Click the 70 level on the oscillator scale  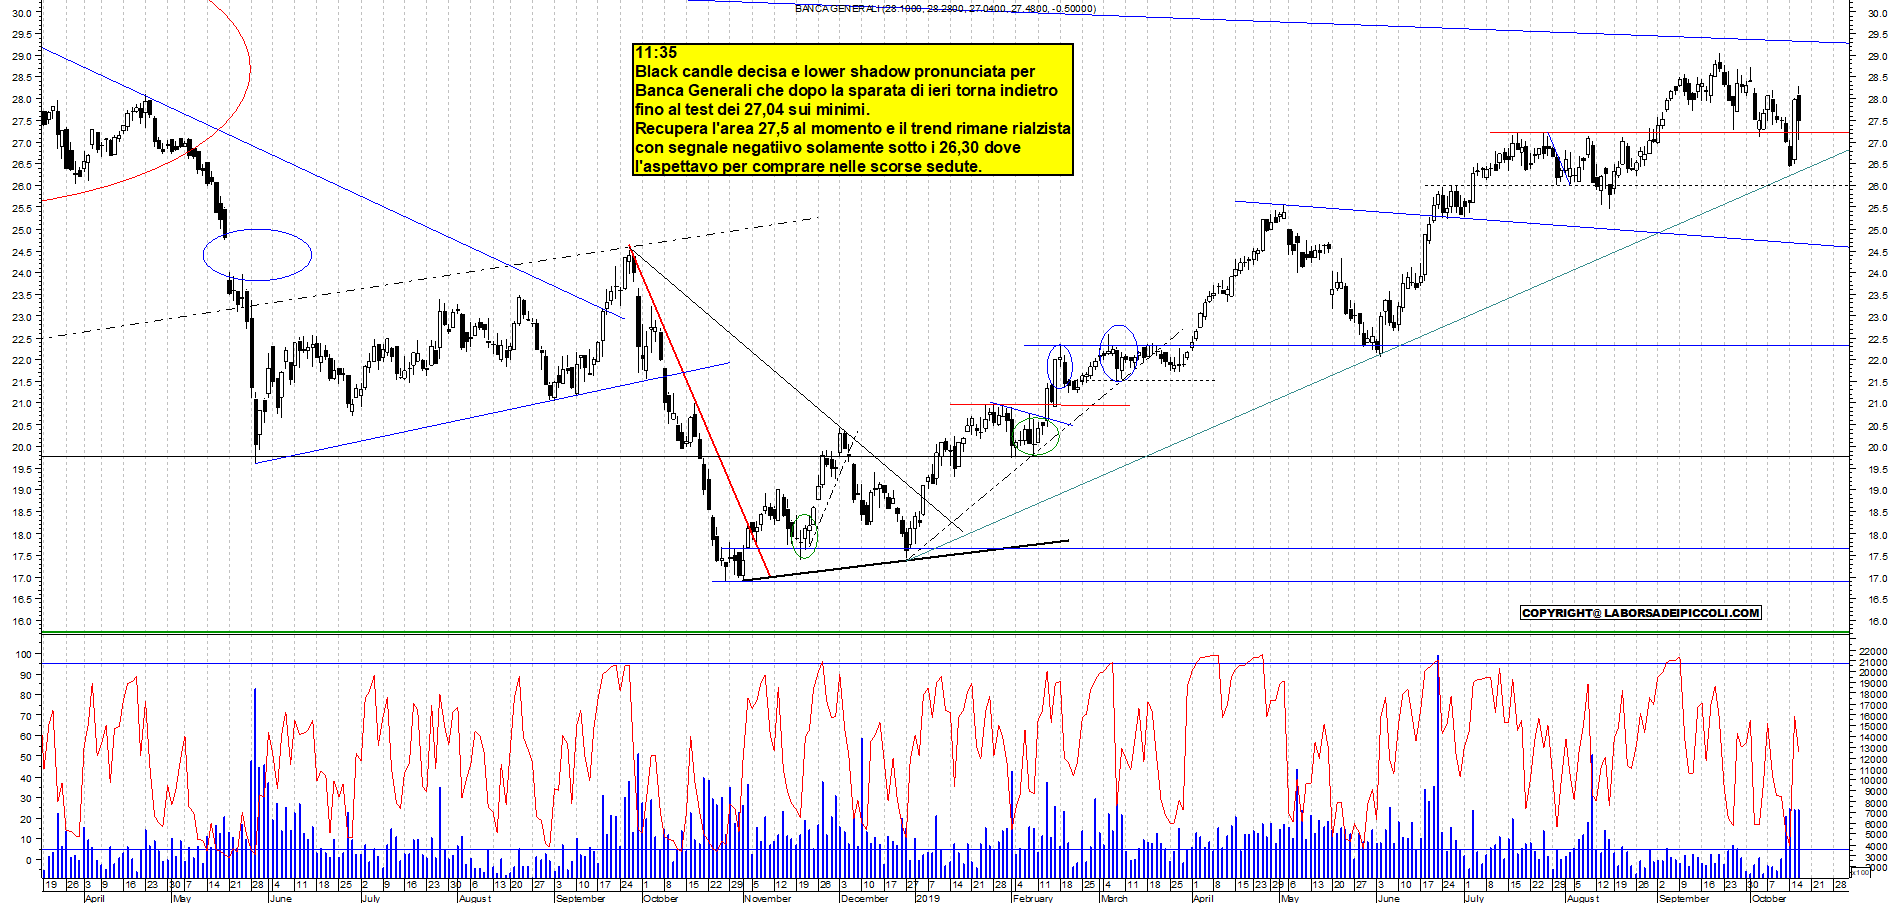point(25,716)
